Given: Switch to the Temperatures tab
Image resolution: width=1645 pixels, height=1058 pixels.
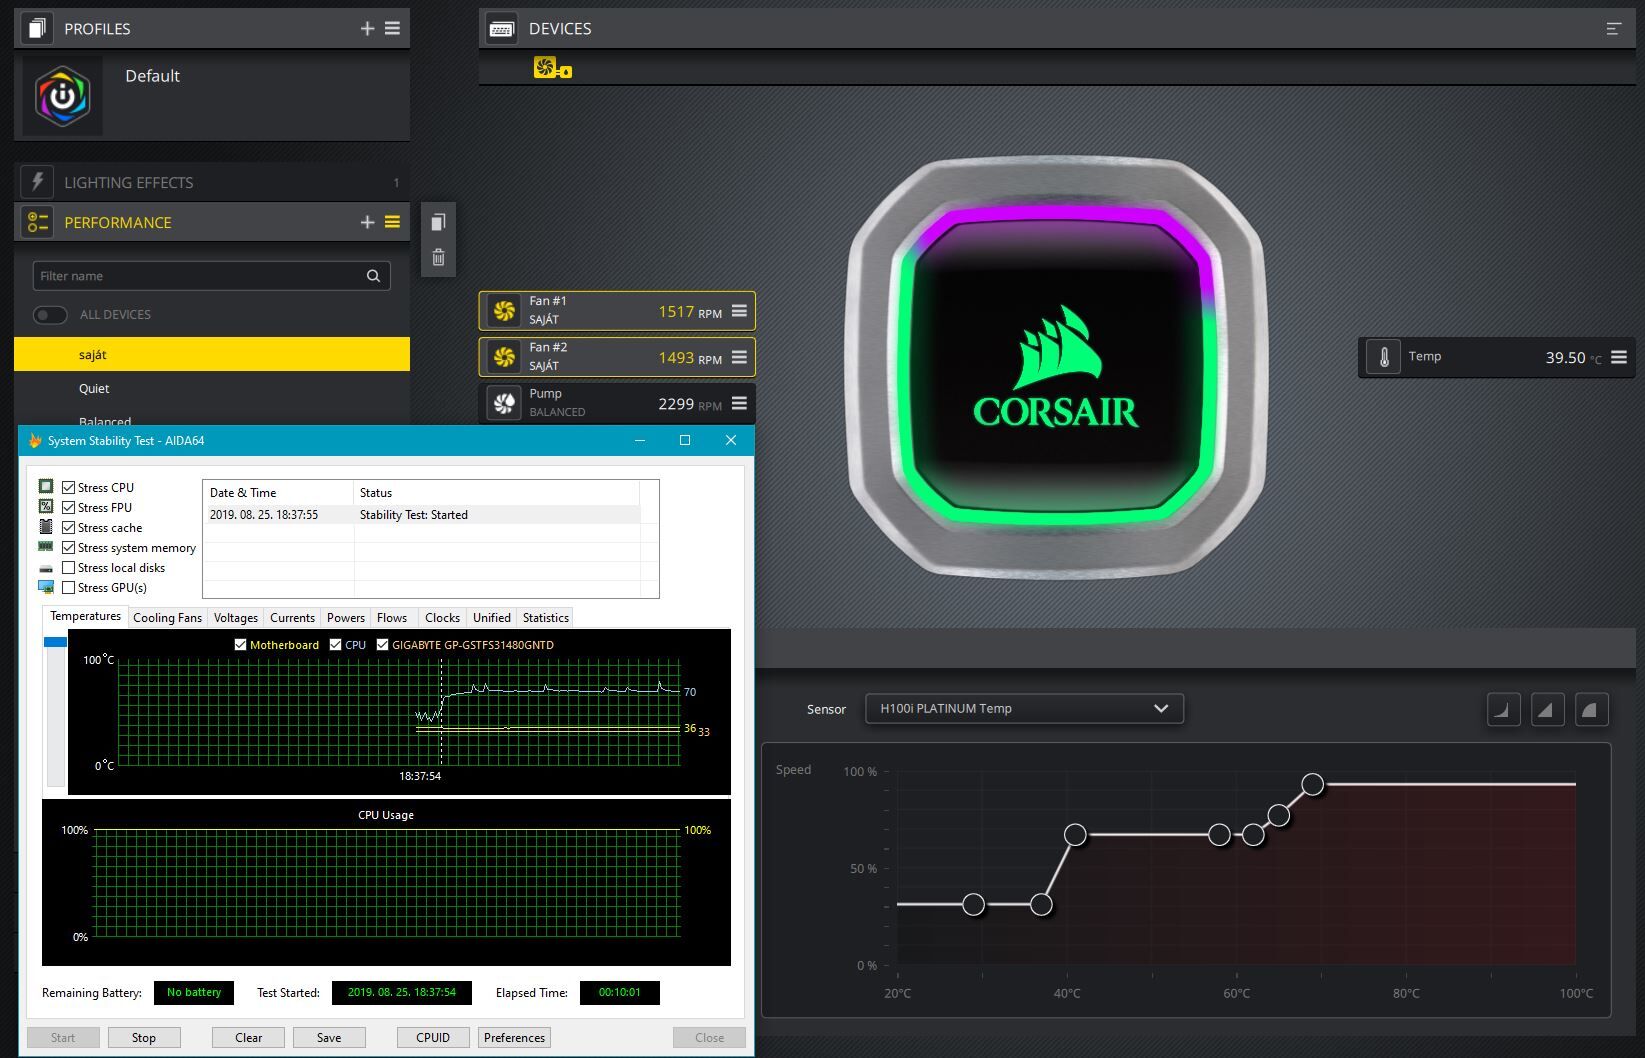Looking at the screenshot, I should coord(85,616).
